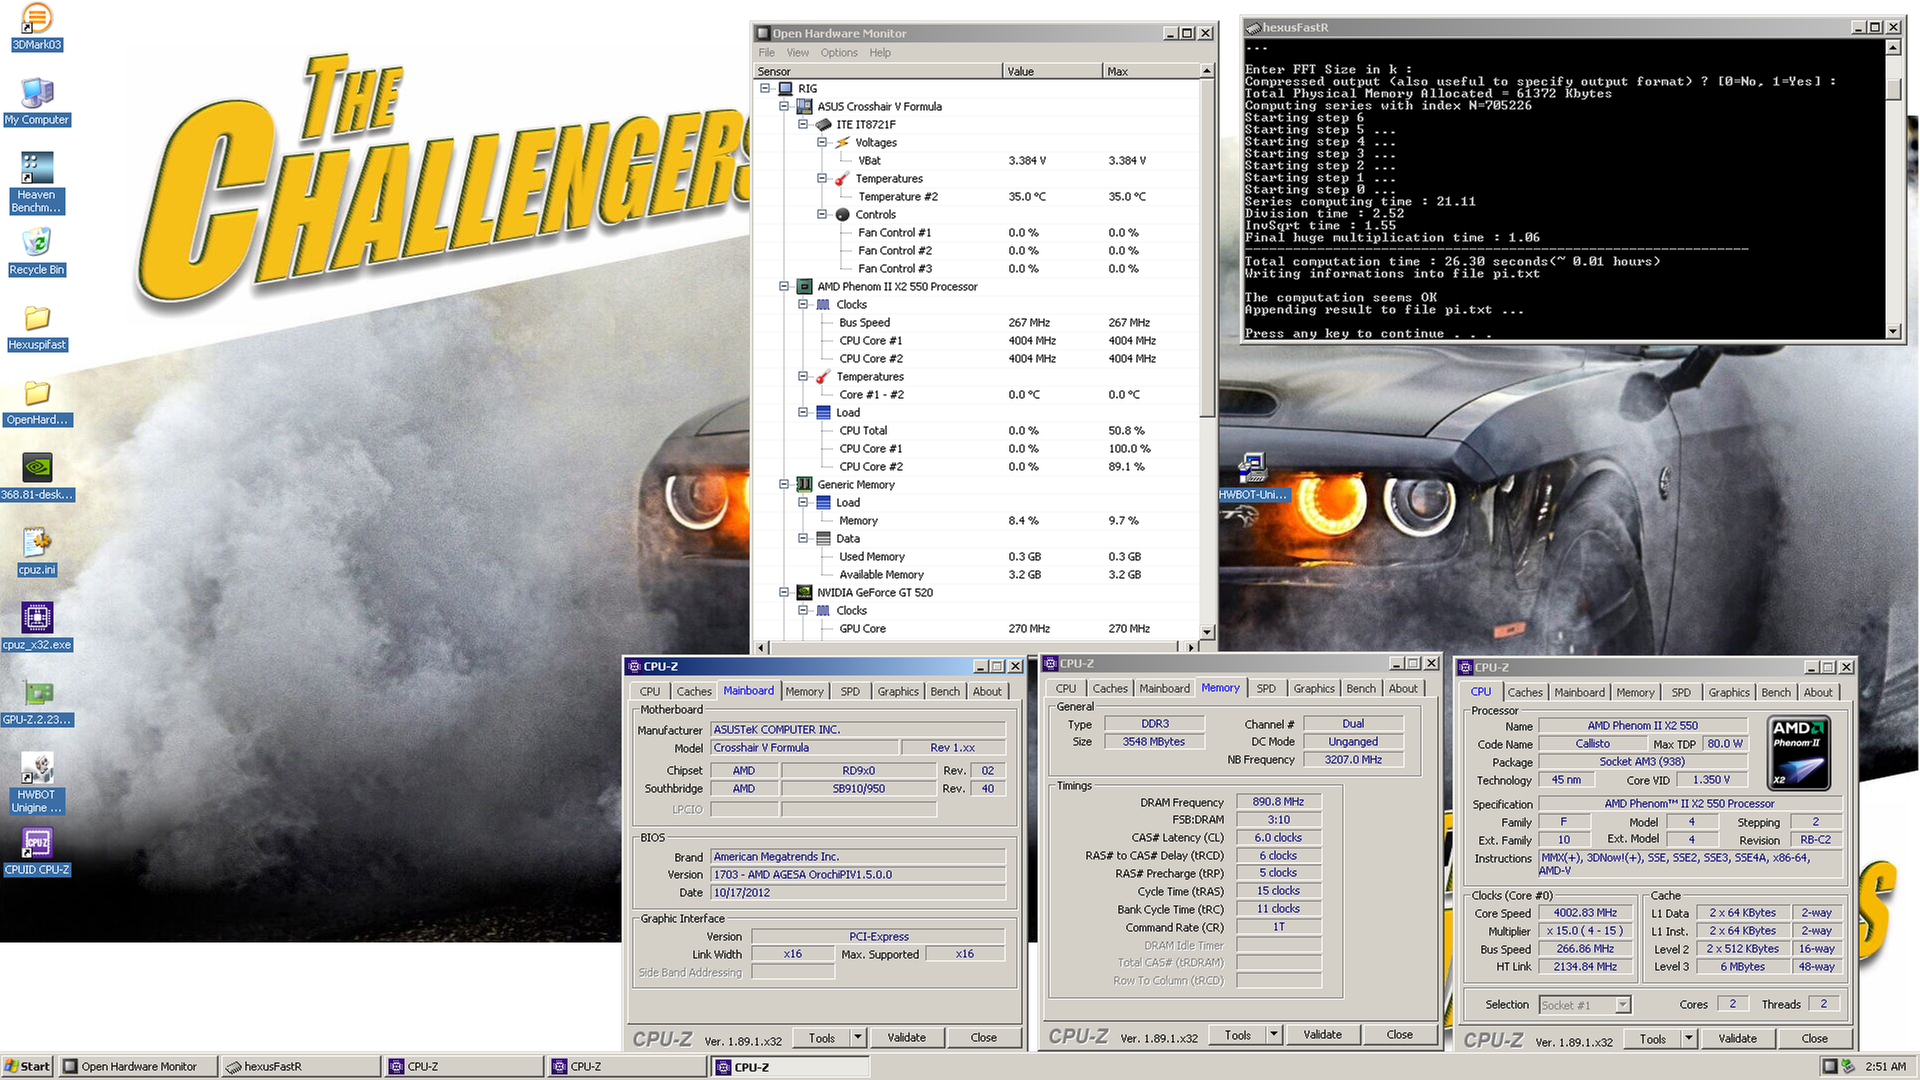Click Validate in CPU tab CPU-Z window
The width and height of the screenshot is (1920, 1080).
click(x=1738, y=1038)
